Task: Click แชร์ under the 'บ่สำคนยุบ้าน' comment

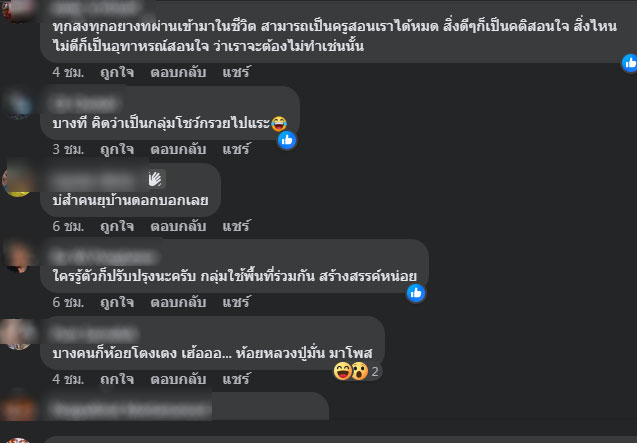Action: point(236,226)
